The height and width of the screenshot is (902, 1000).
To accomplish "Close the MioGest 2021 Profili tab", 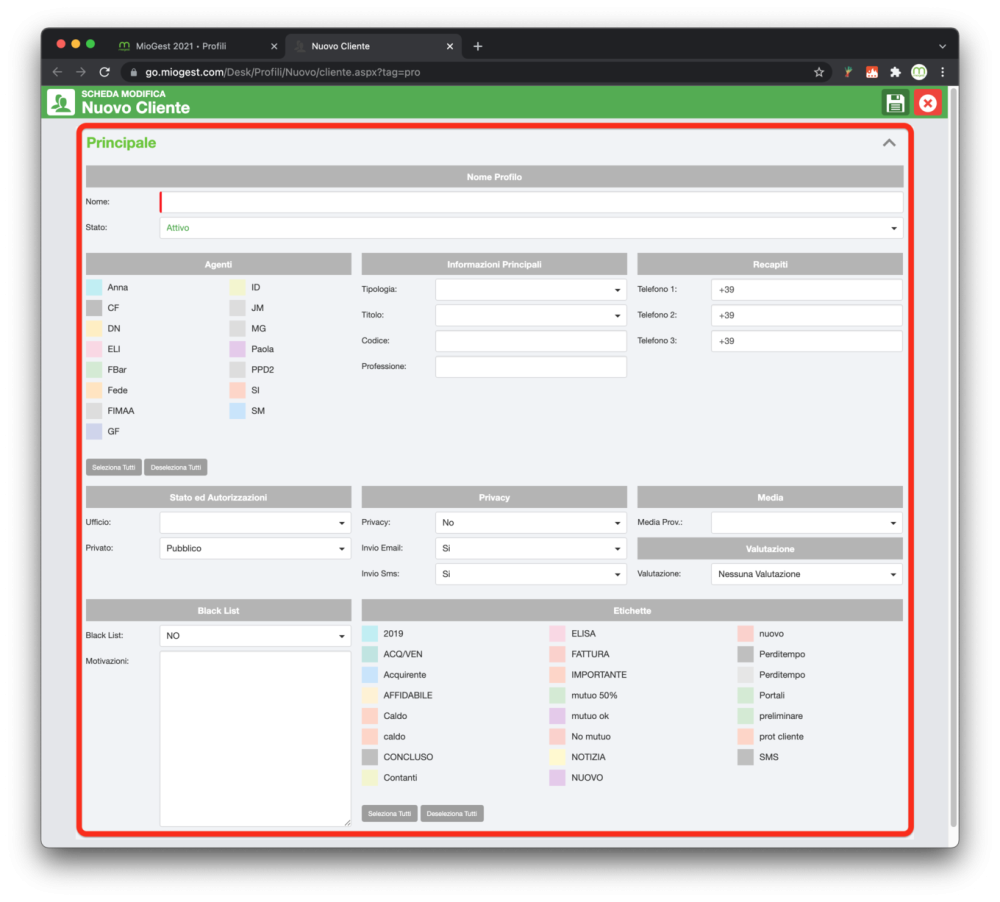I will click(274, 46).
